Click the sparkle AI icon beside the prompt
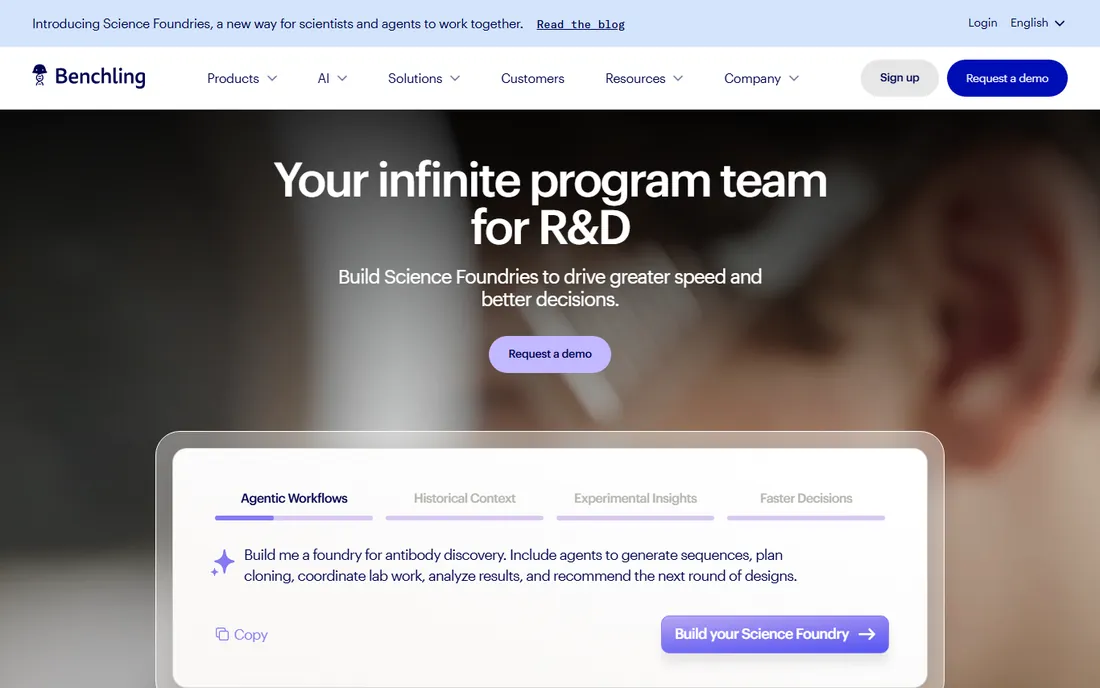This screenshot has height=688, width=1100. pyautogui.click(x=223, y=562)
